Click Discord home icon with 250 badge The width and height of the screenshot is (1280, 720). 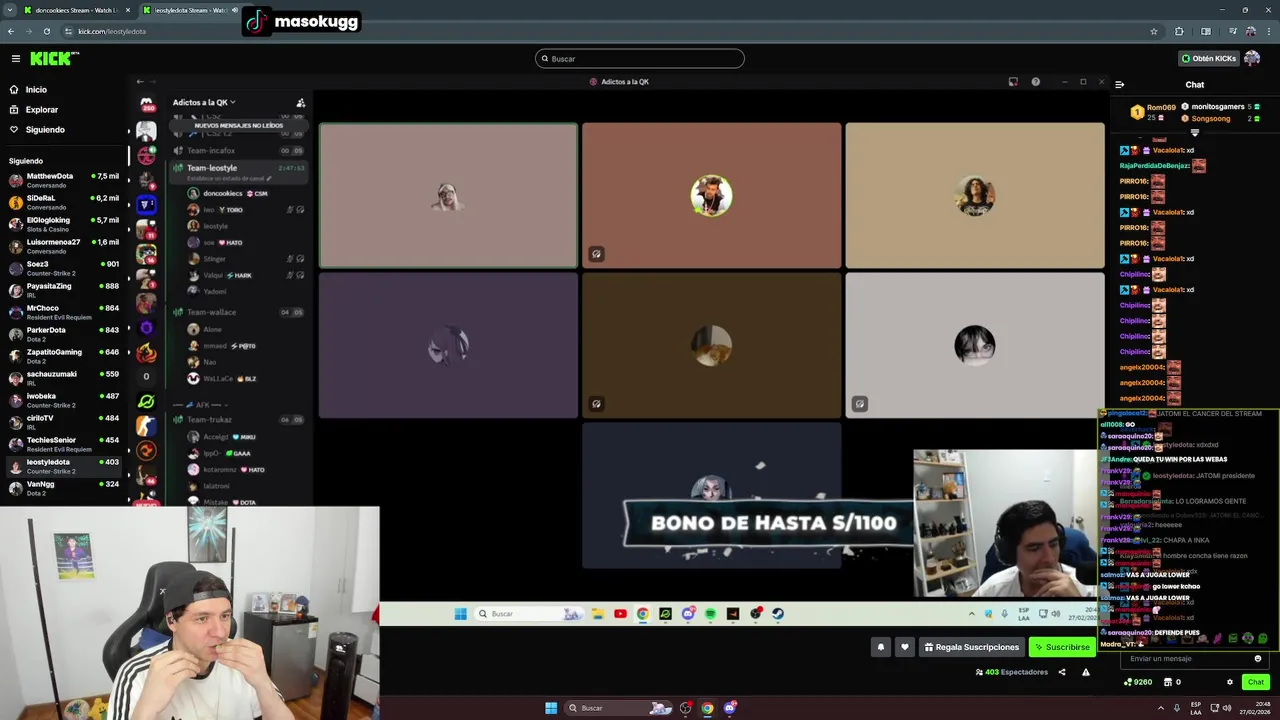(x=147, y=104)
